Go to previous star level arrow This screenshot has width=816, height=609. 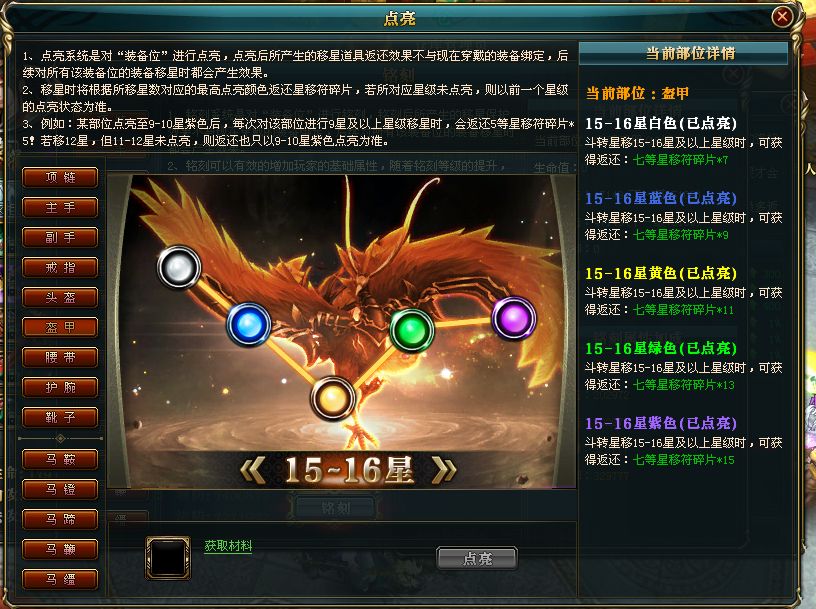pos(253,470)
